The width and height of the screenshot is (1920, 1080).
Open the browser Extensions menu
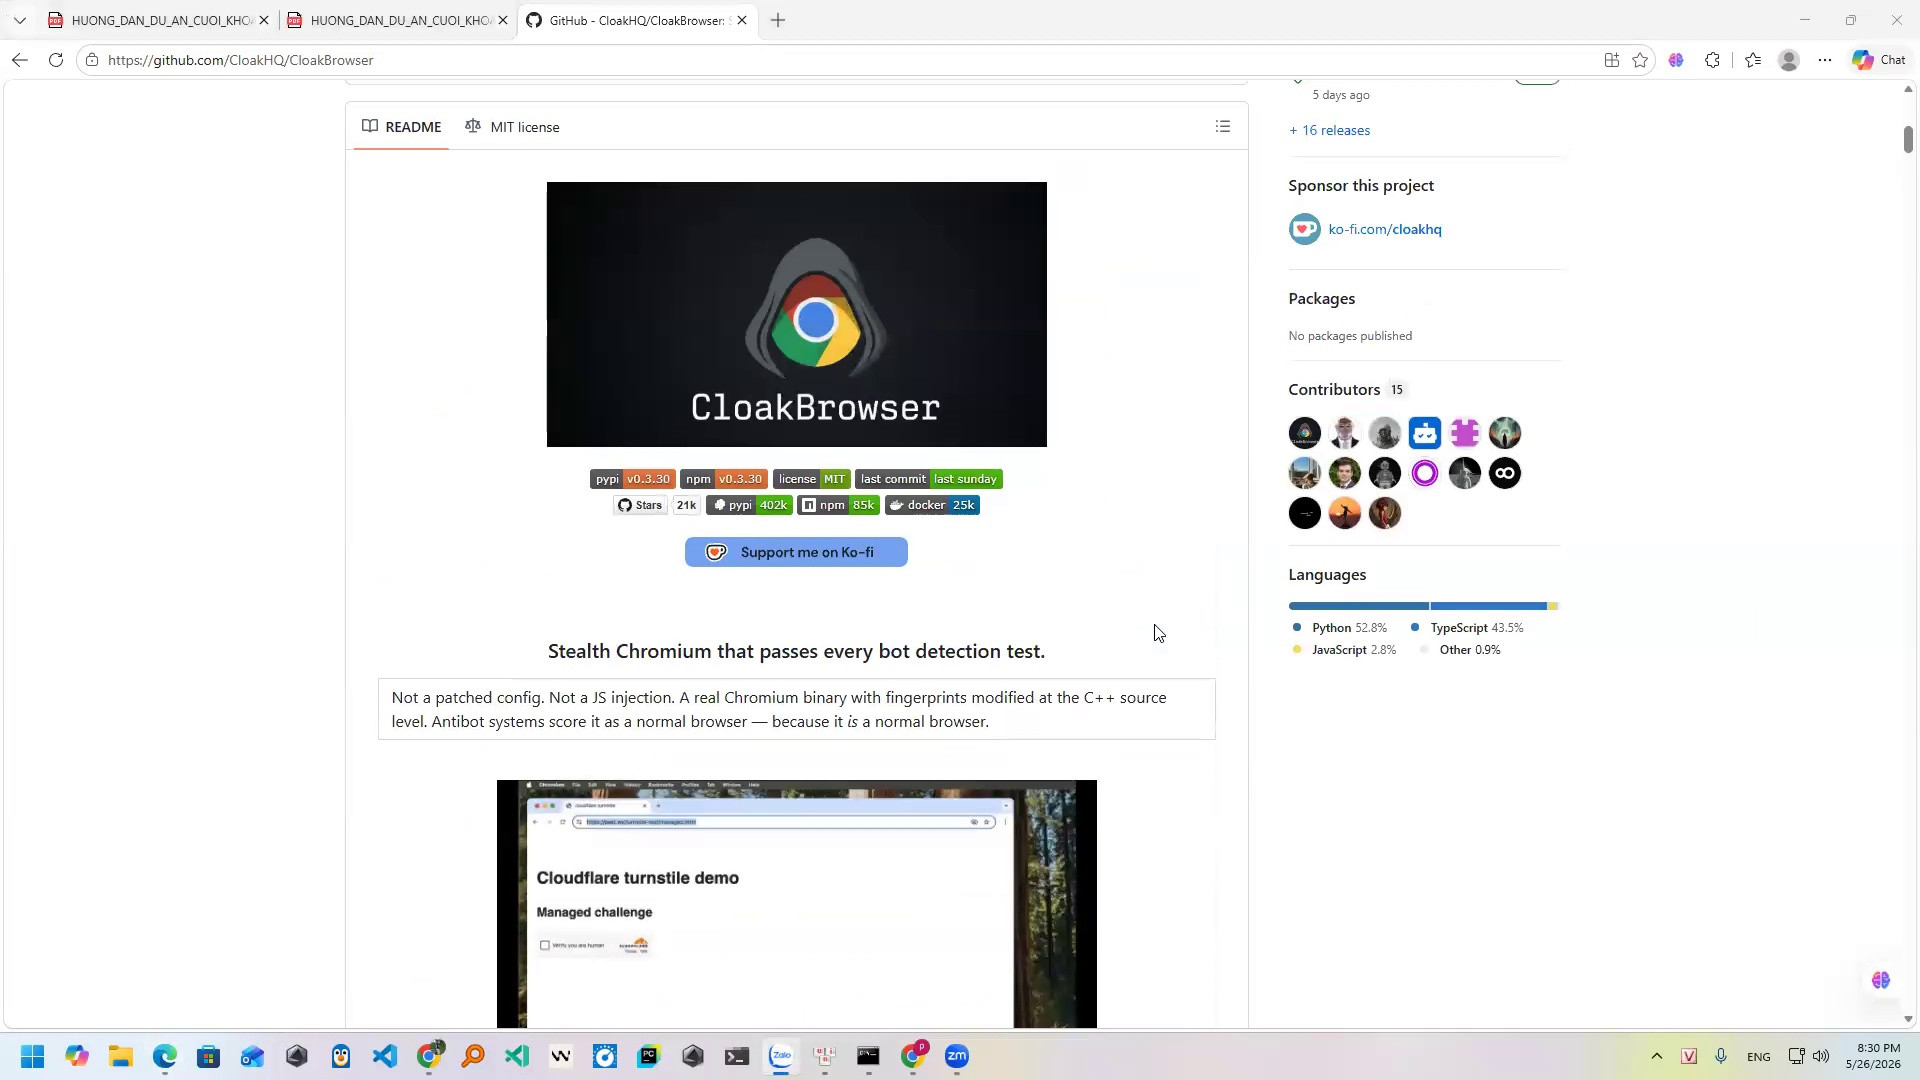tap(1712, 60)
